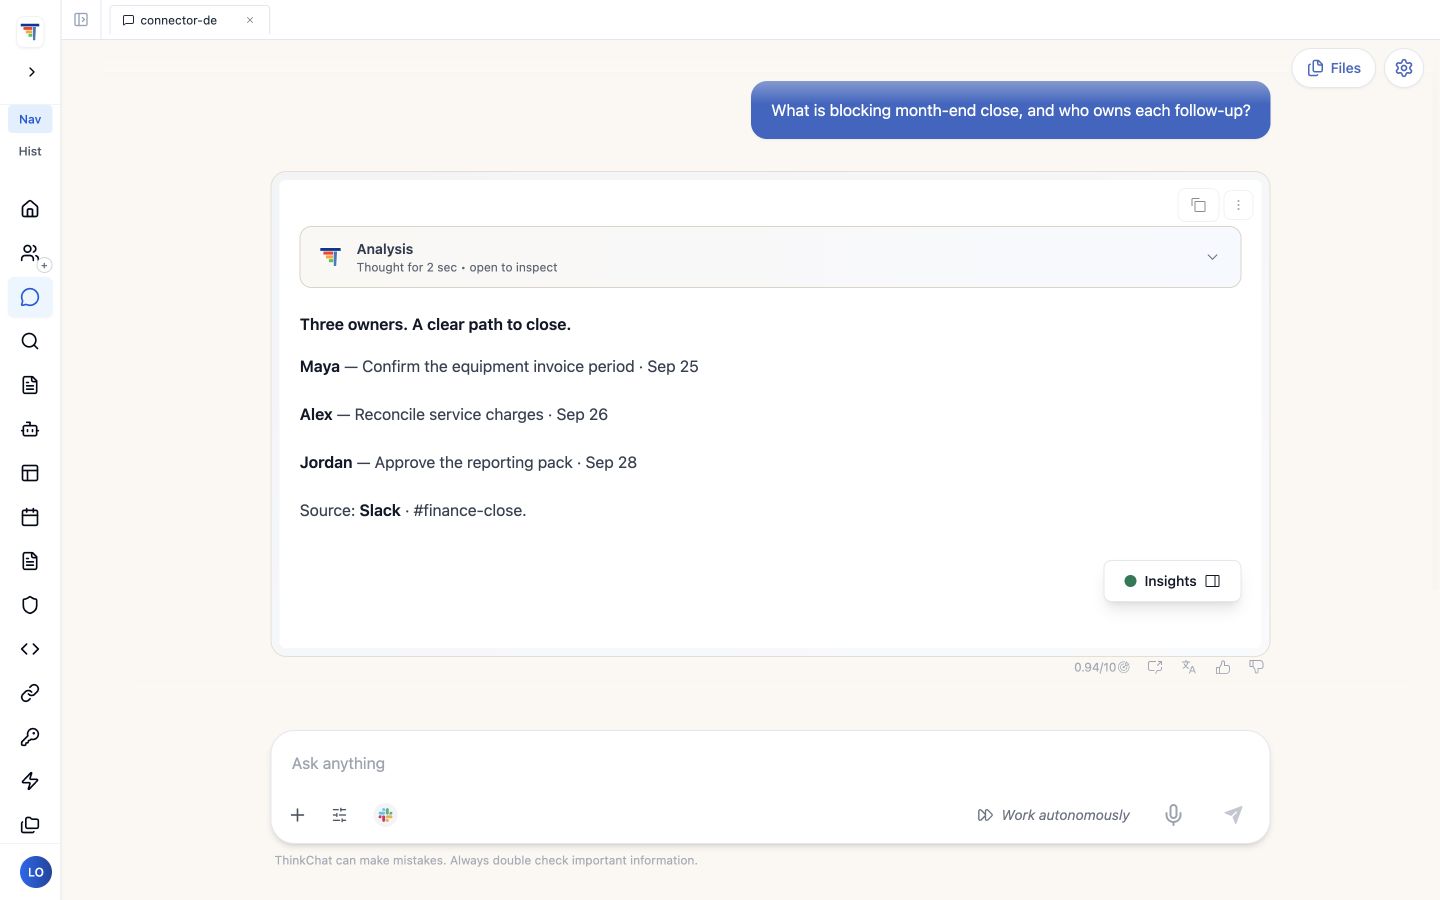Expand the Analysis thought section
The image size is (1440, 900).
click(770, 257)
